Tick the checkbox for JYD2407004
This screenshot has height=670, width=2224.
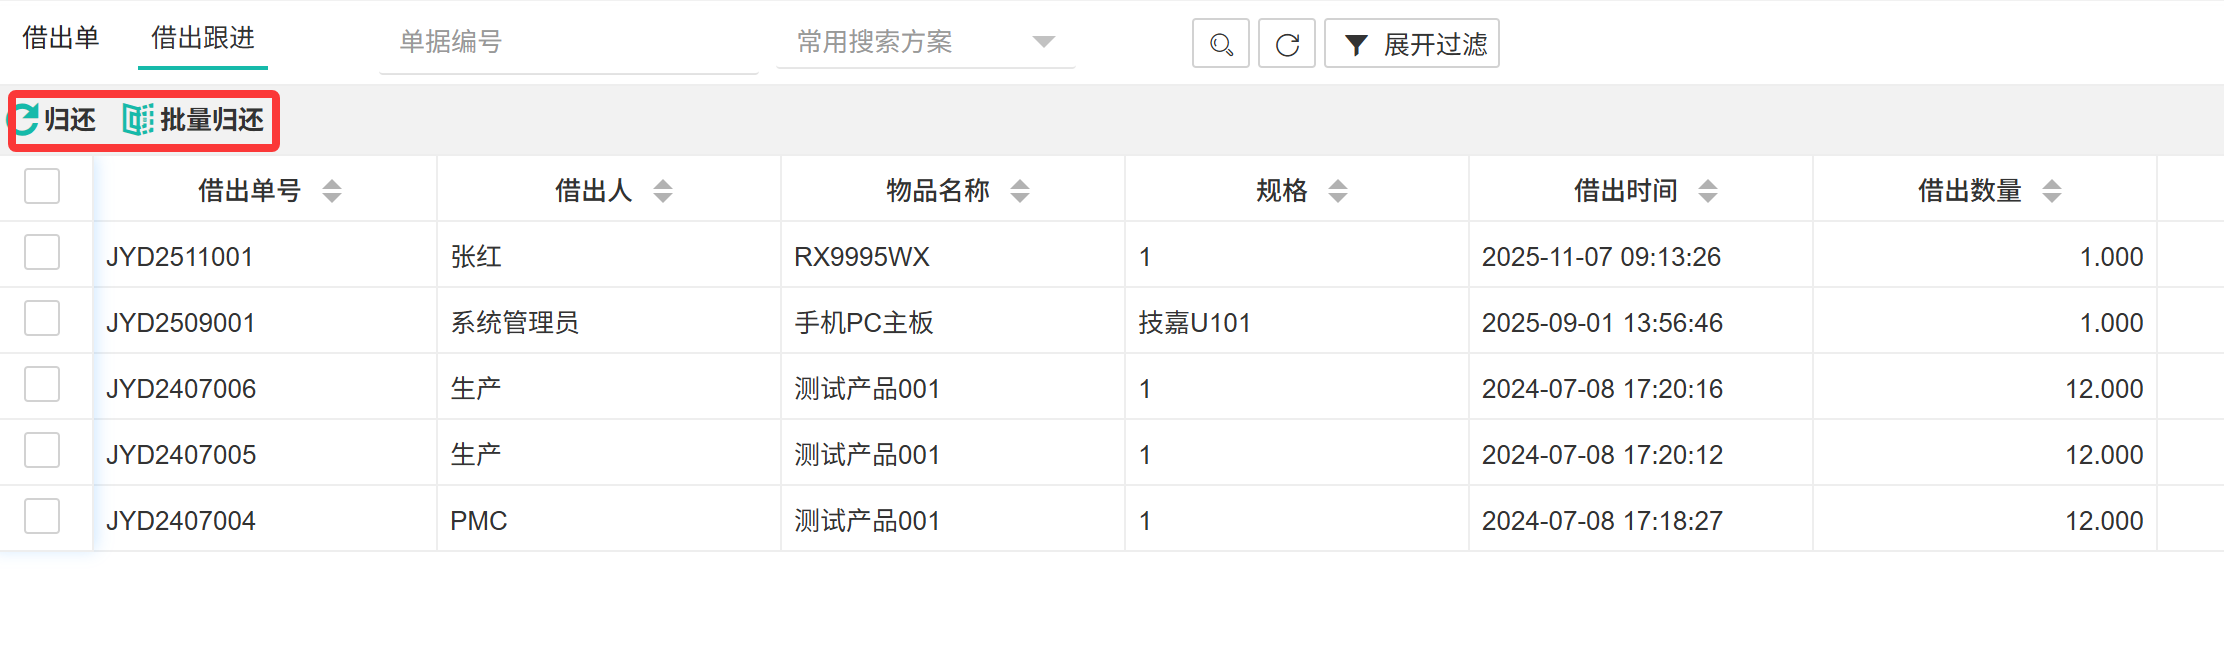coord(42,517)
